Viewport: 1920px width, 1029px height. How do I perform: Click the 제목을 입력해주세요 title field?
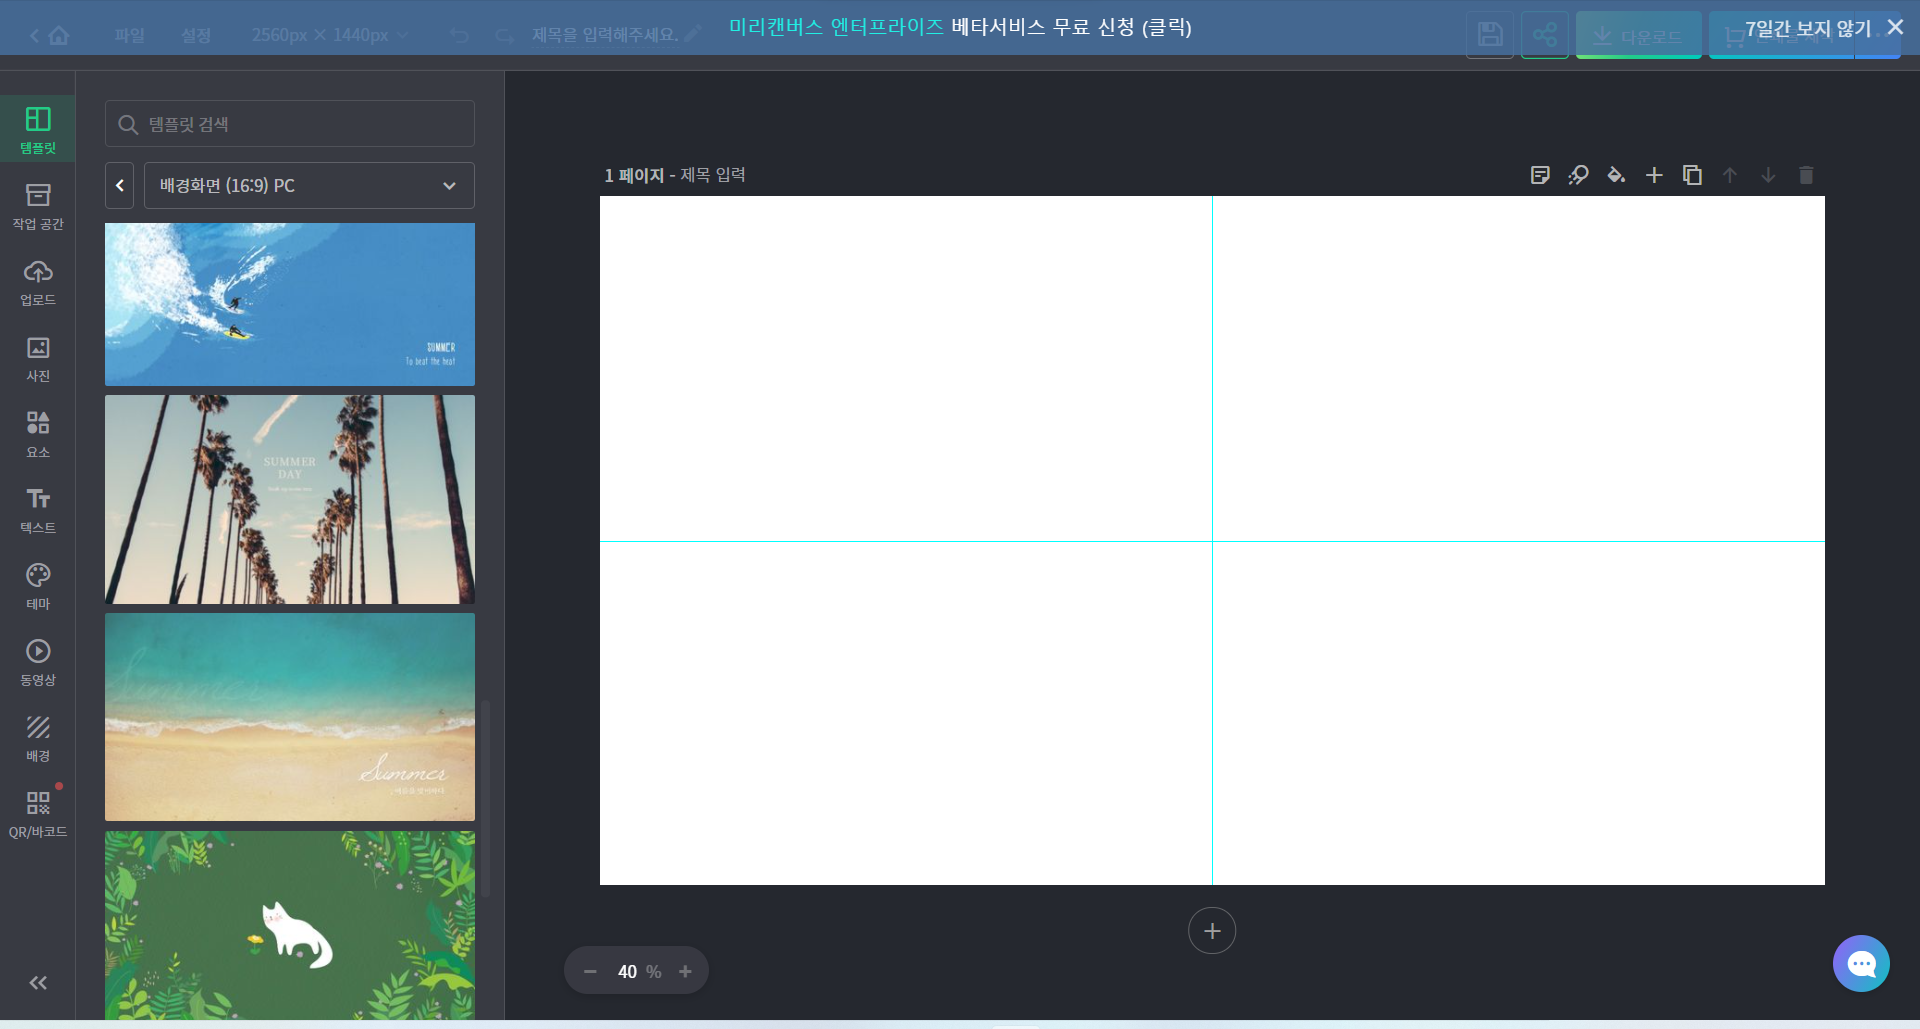pyautogui.click(x=606, y=35)
